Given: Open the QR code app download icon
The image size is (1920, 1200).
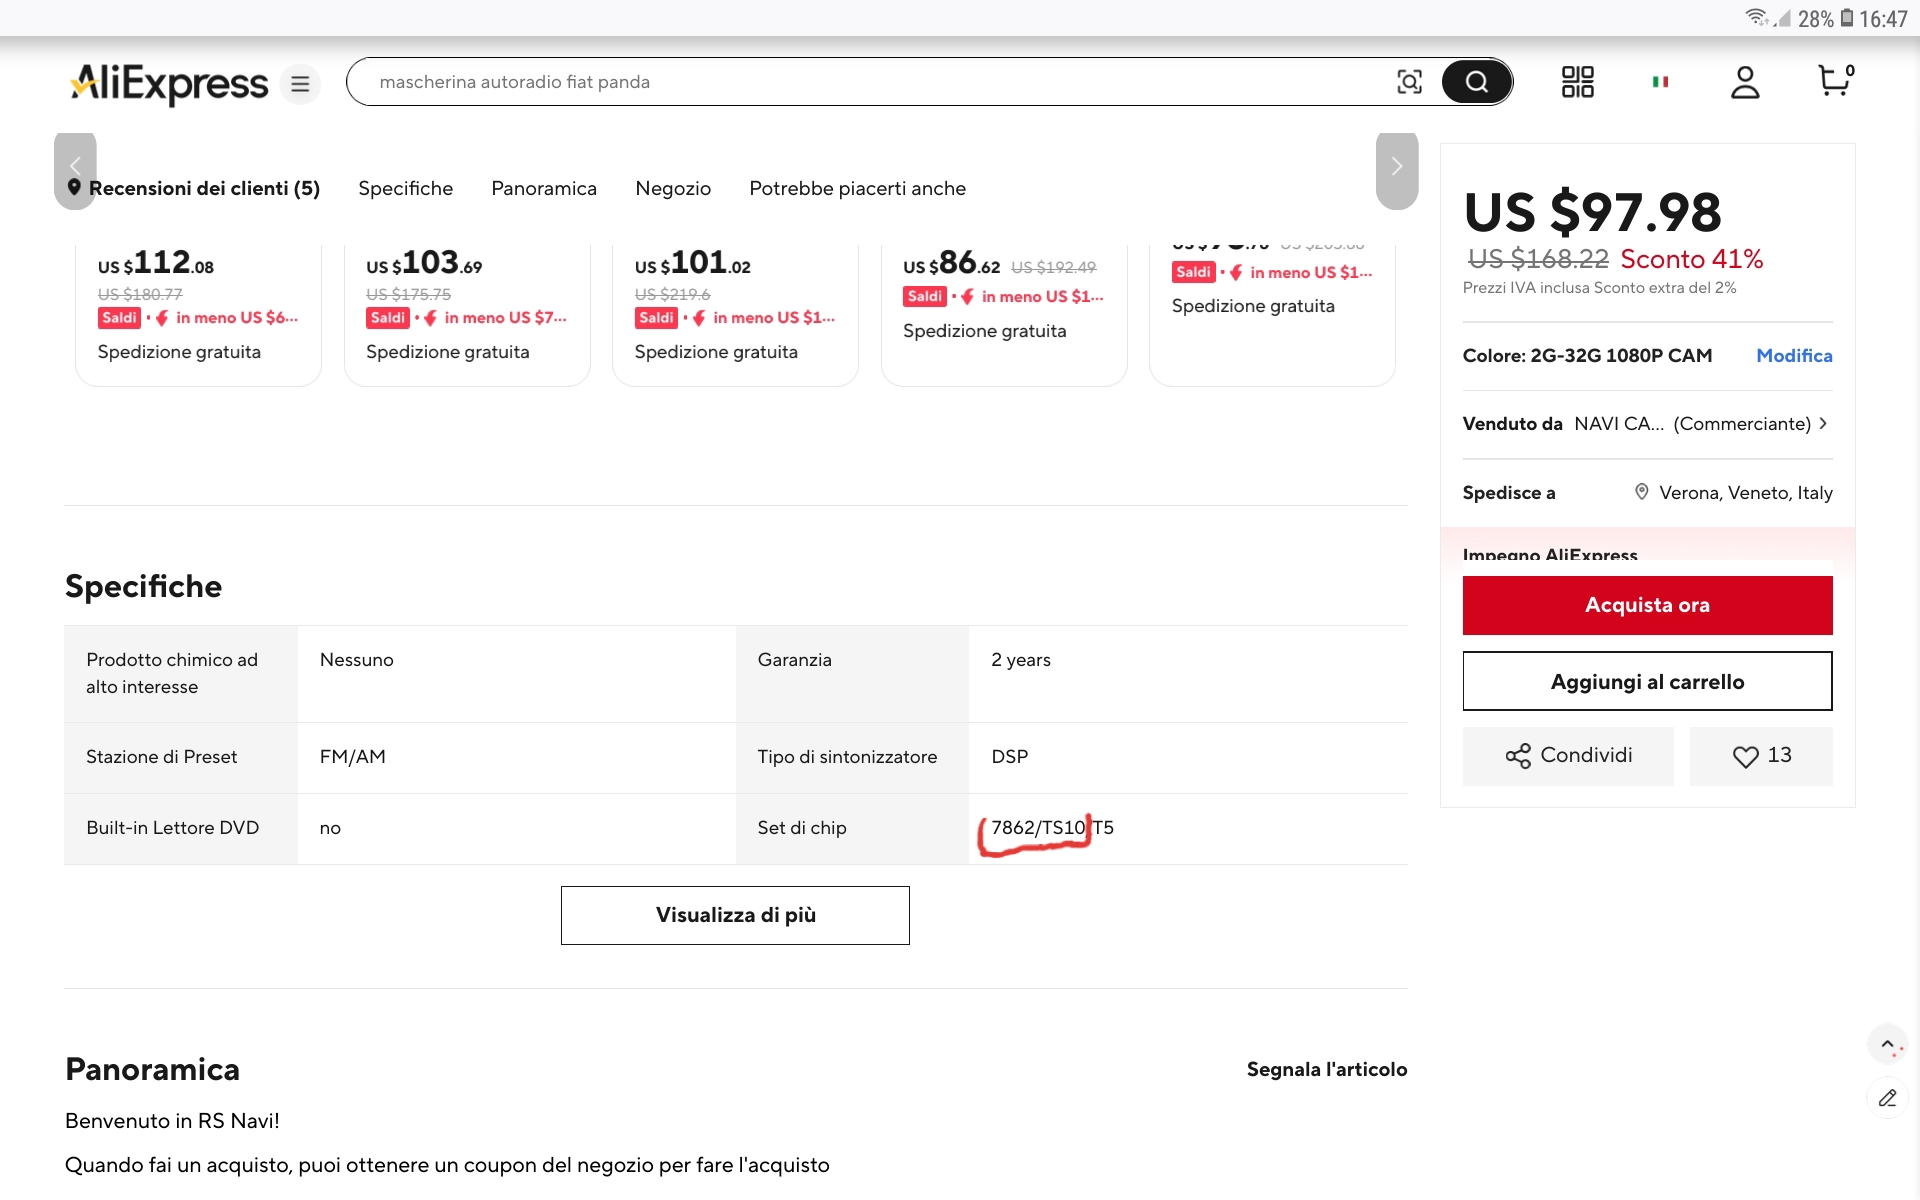Looking at the screenshot, I should click(x=1578, y=82).
